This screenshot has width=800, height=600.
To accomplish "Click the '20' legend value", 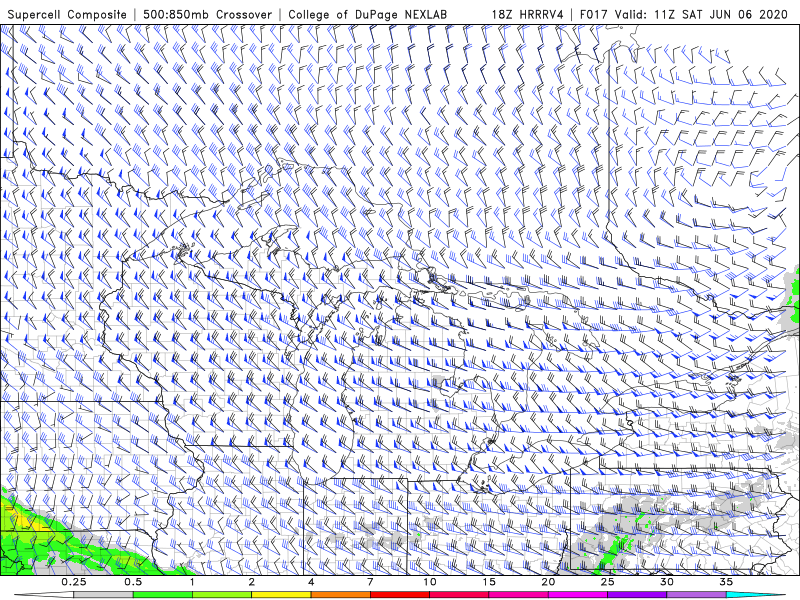I will pyautogui.click(x=548, y=582).
